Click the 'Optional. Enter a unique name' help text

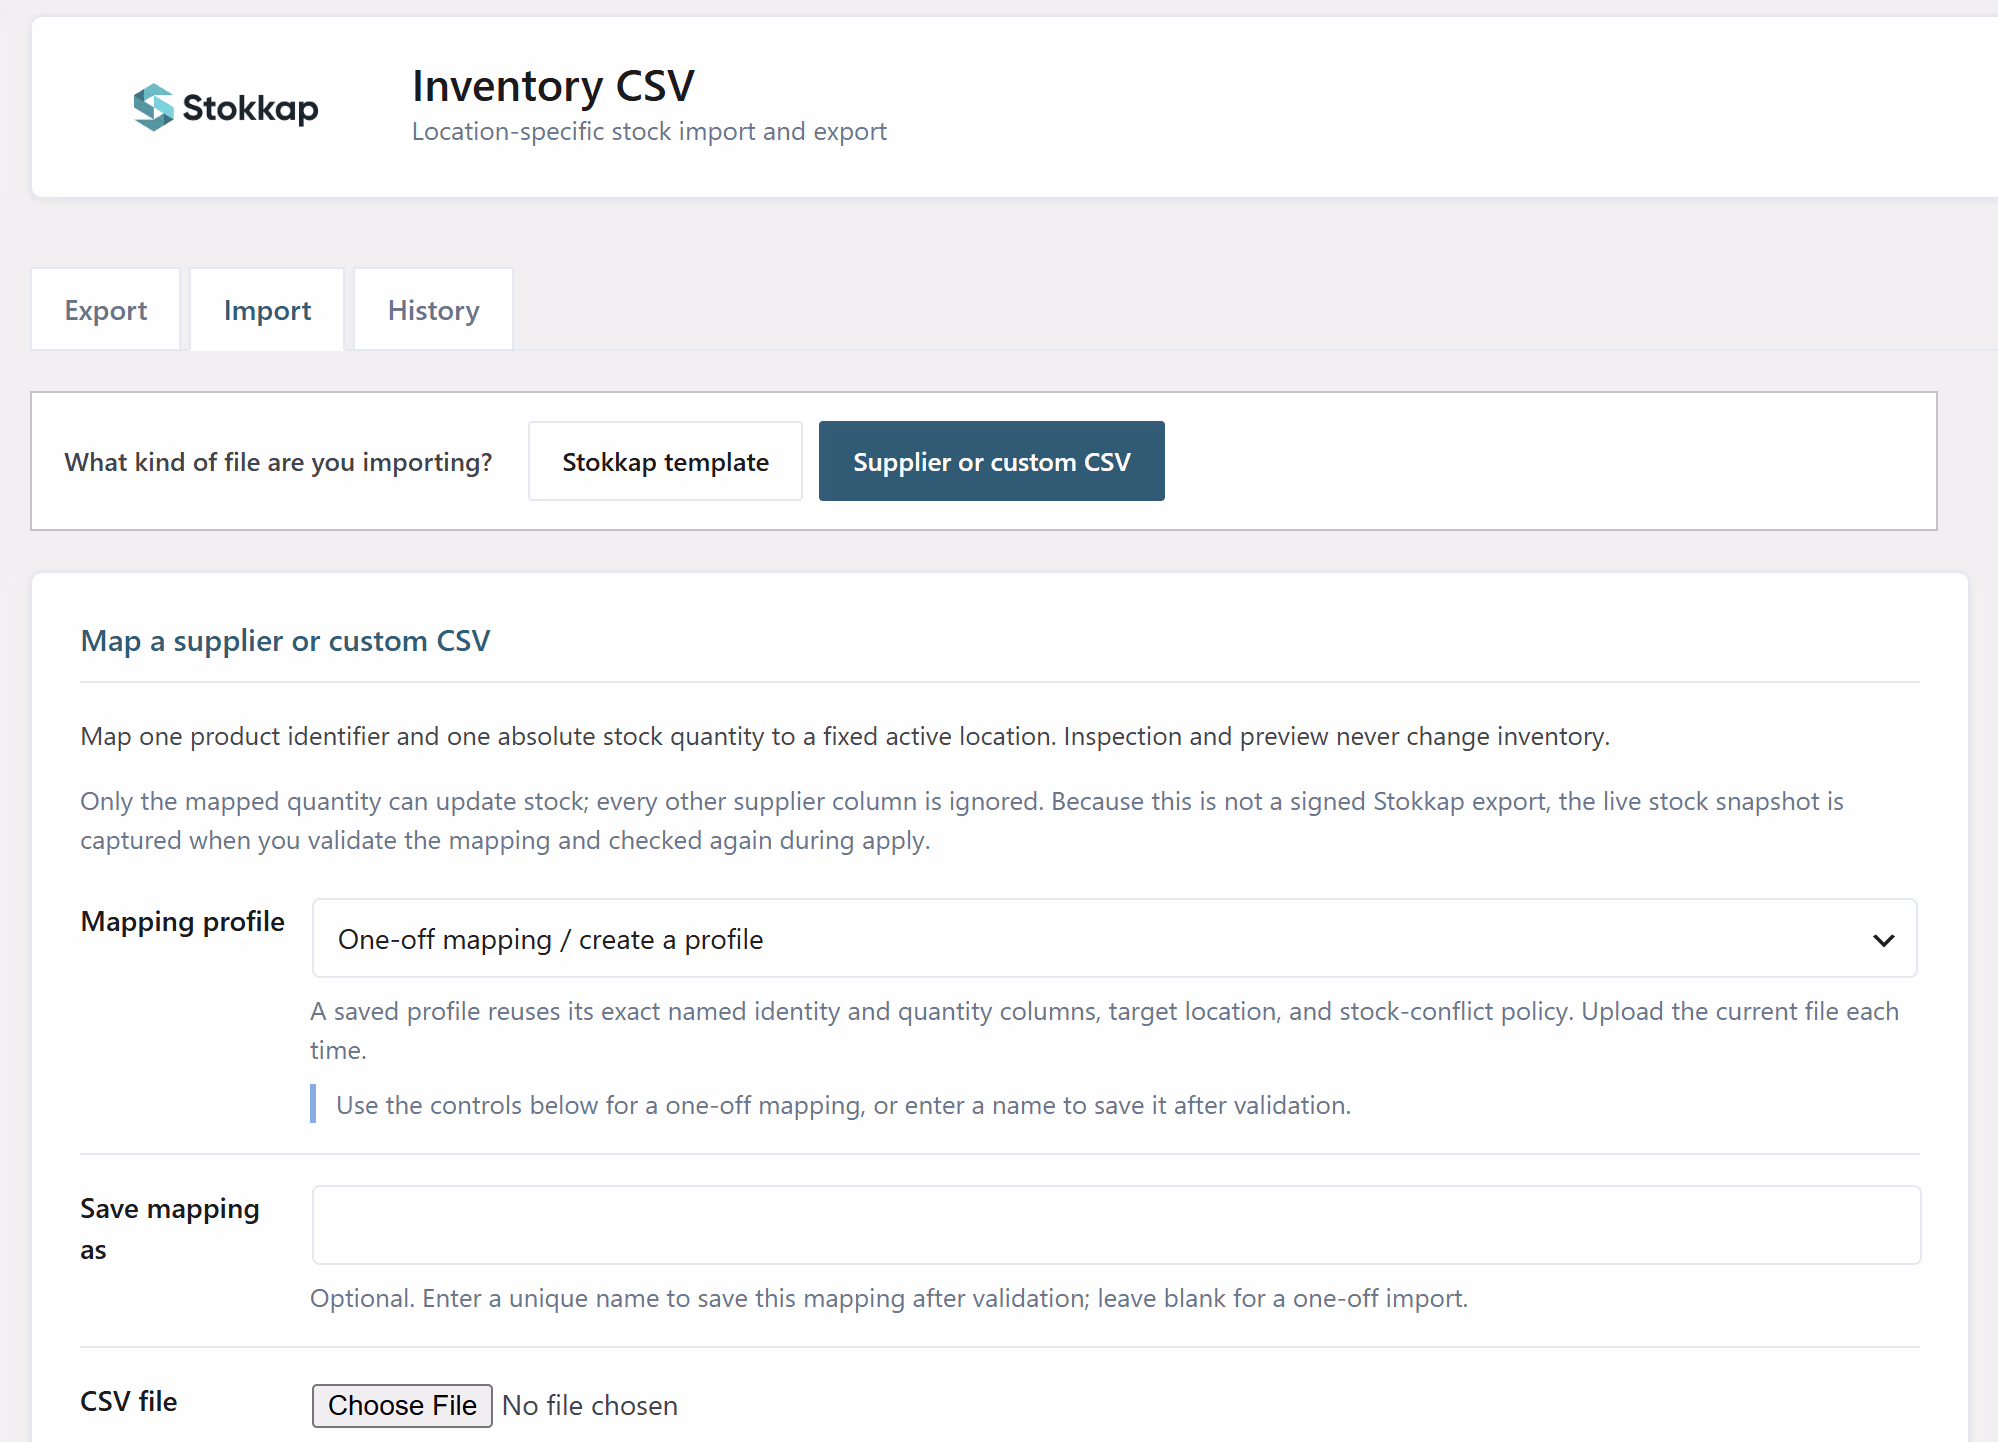889,1298
